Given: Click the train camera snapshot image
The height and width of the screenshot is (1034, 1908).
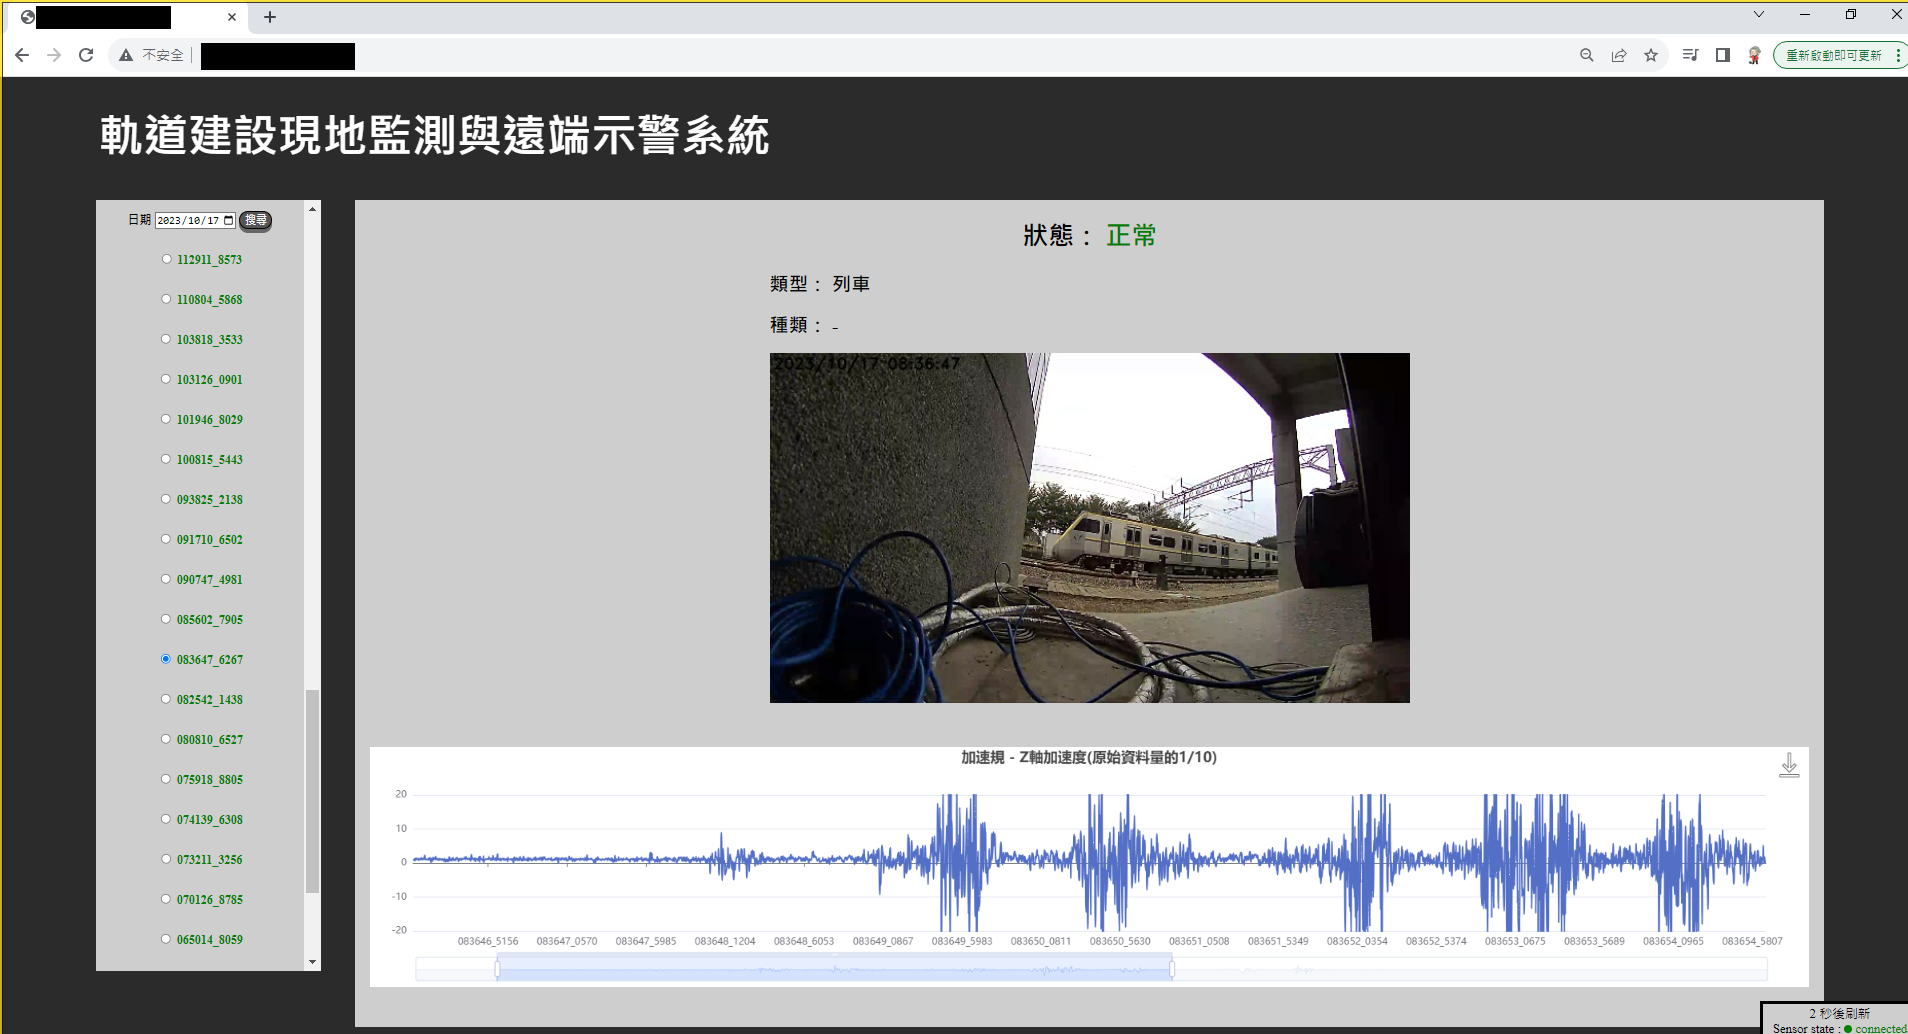Looking at the screenshot, I should point(1089,527).
